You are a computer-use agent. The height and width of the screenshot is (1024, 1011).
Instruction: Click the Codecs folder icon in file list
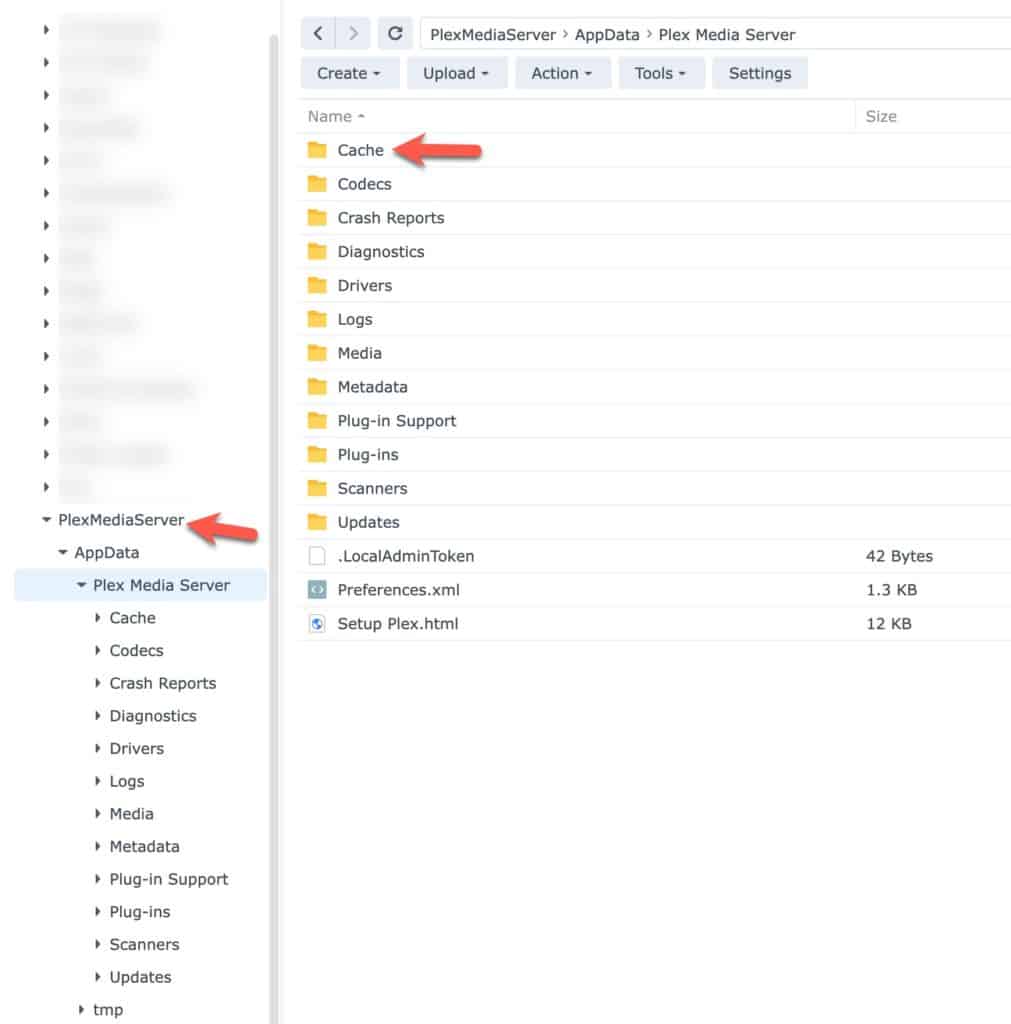(317, 184)
